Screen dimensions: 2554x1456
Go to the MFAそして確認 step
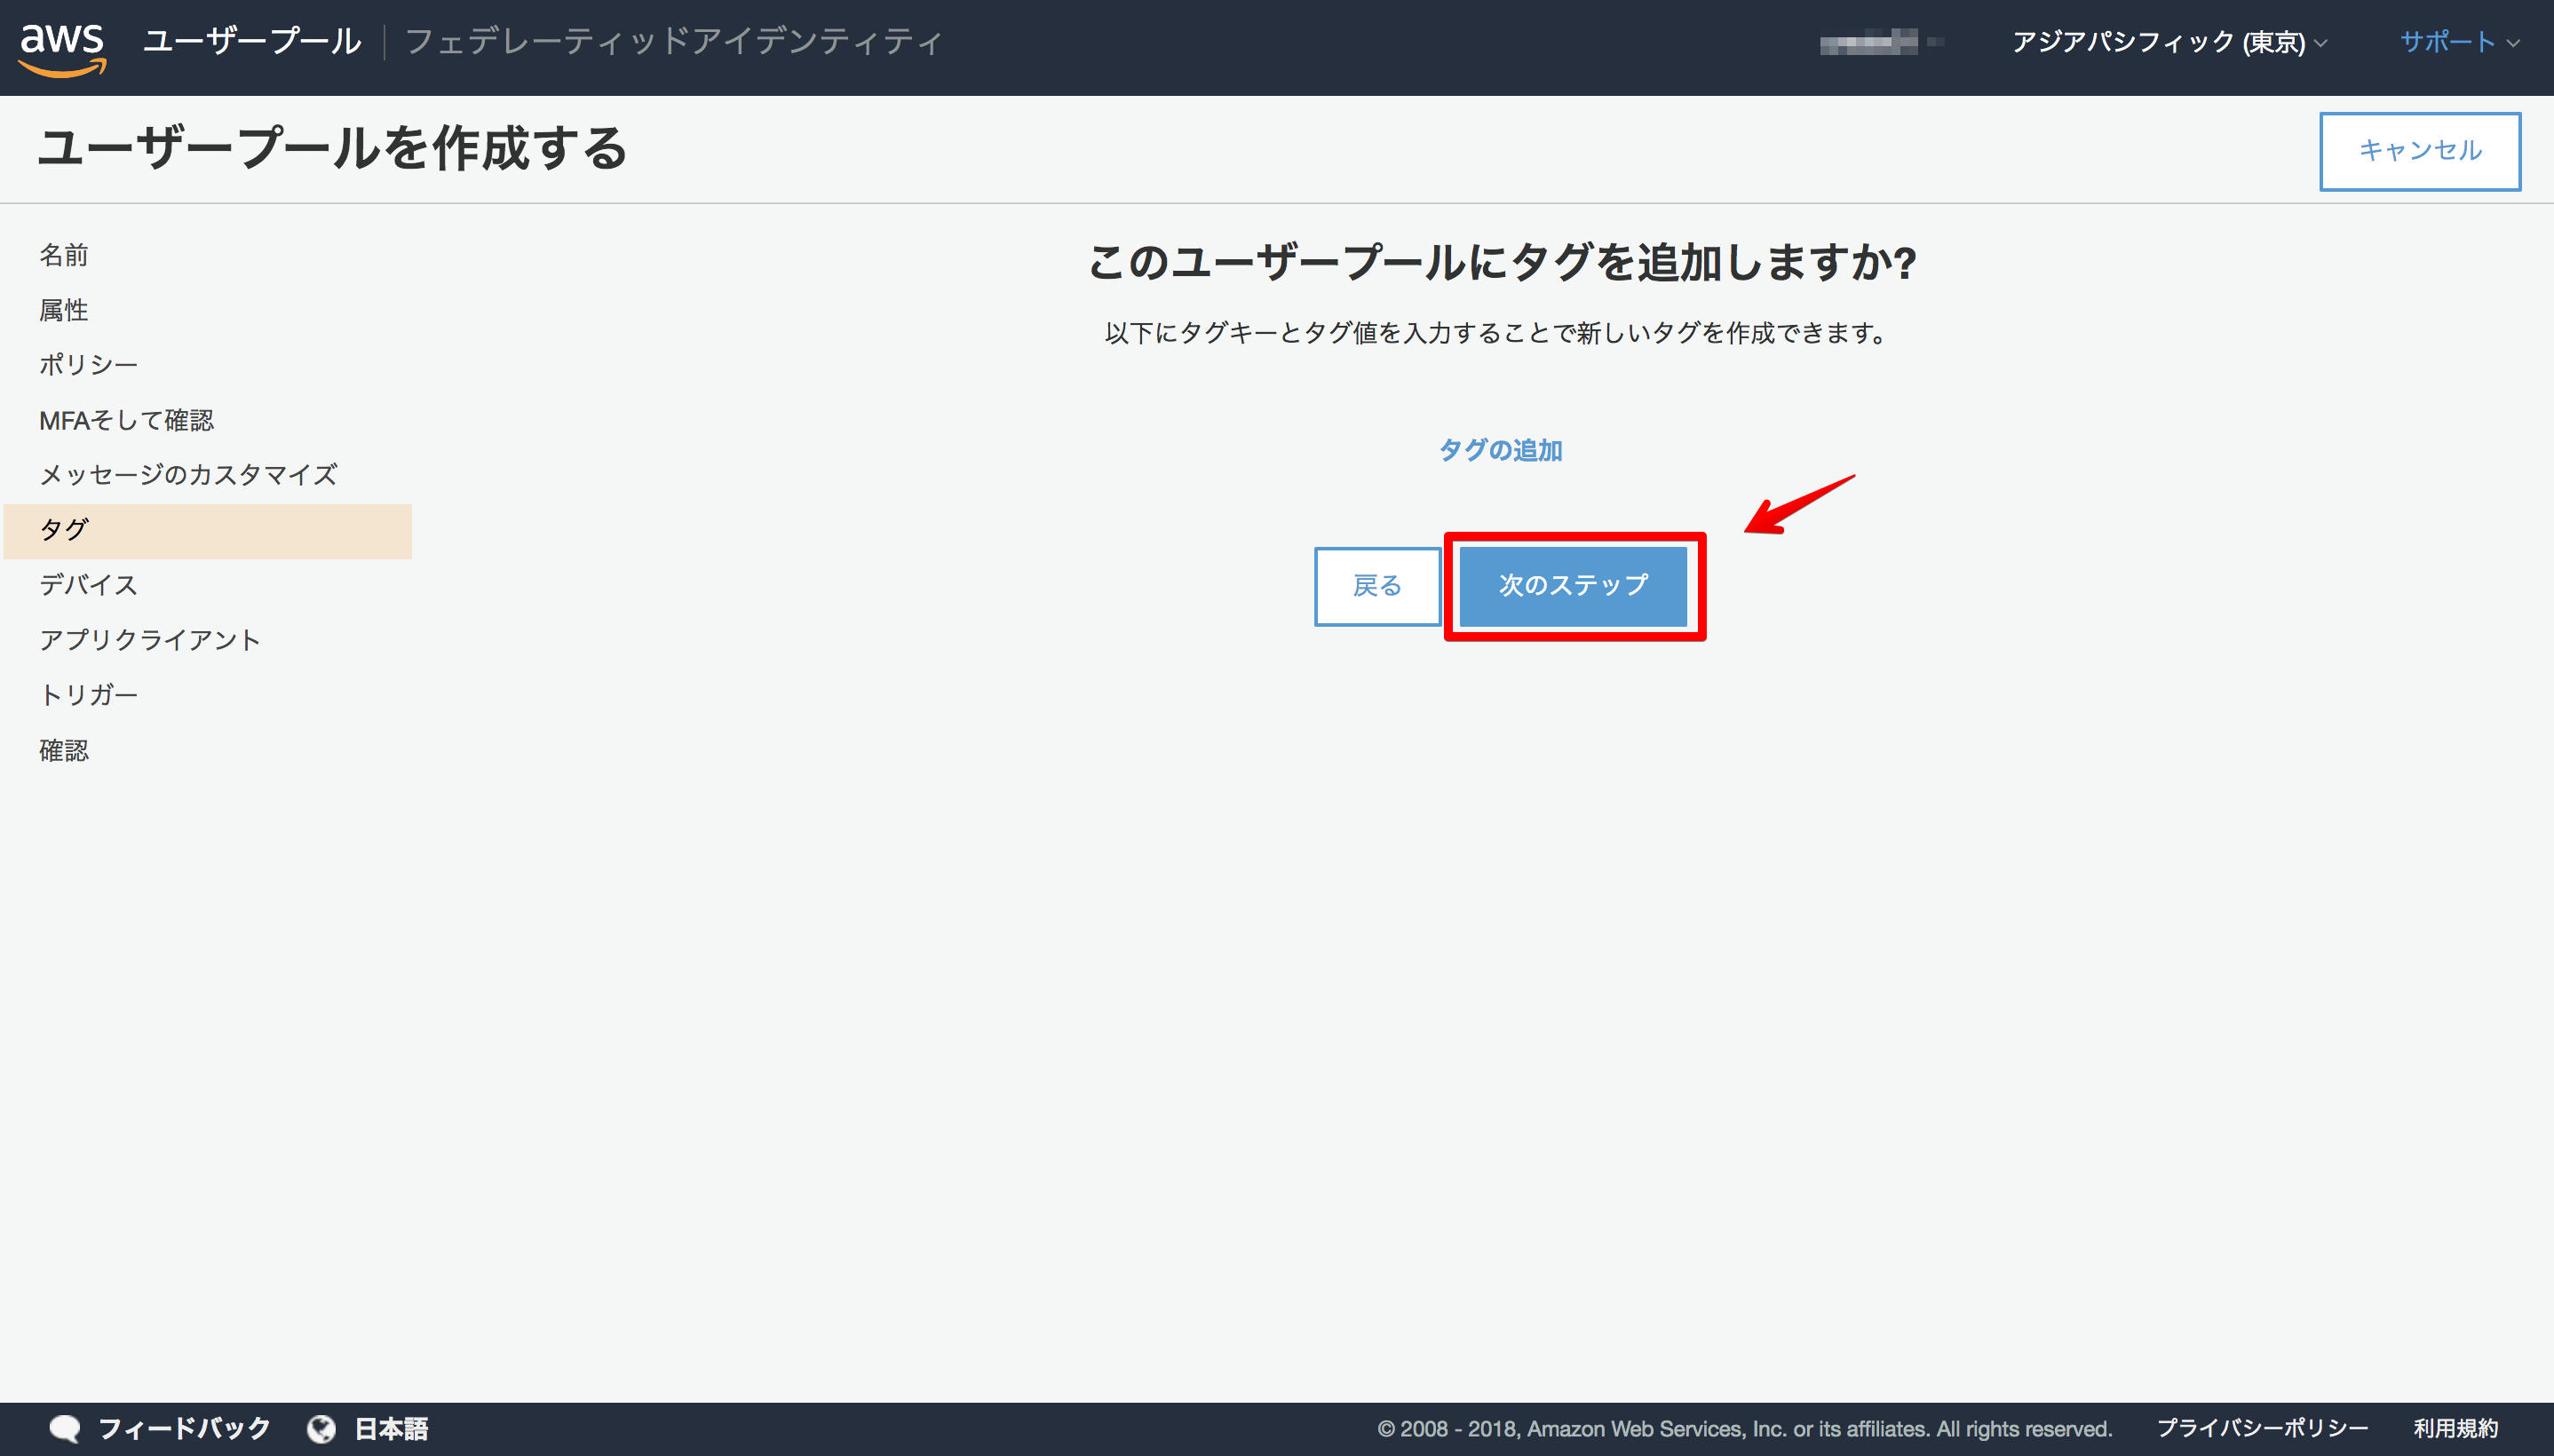coord(127,420)
